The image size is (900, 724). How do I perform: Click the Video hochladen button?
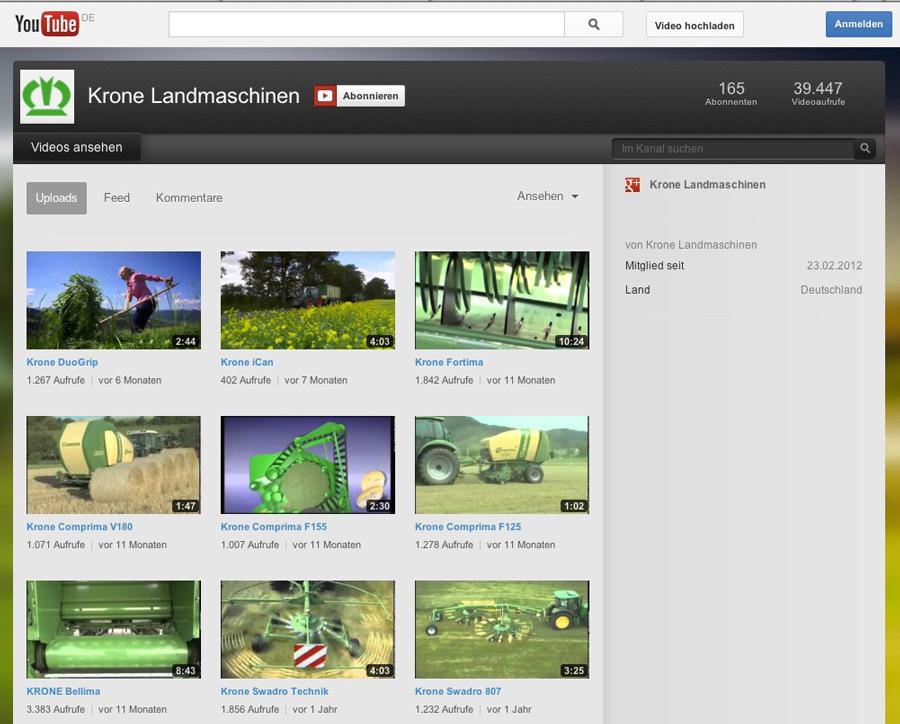(x=694, y=26)
